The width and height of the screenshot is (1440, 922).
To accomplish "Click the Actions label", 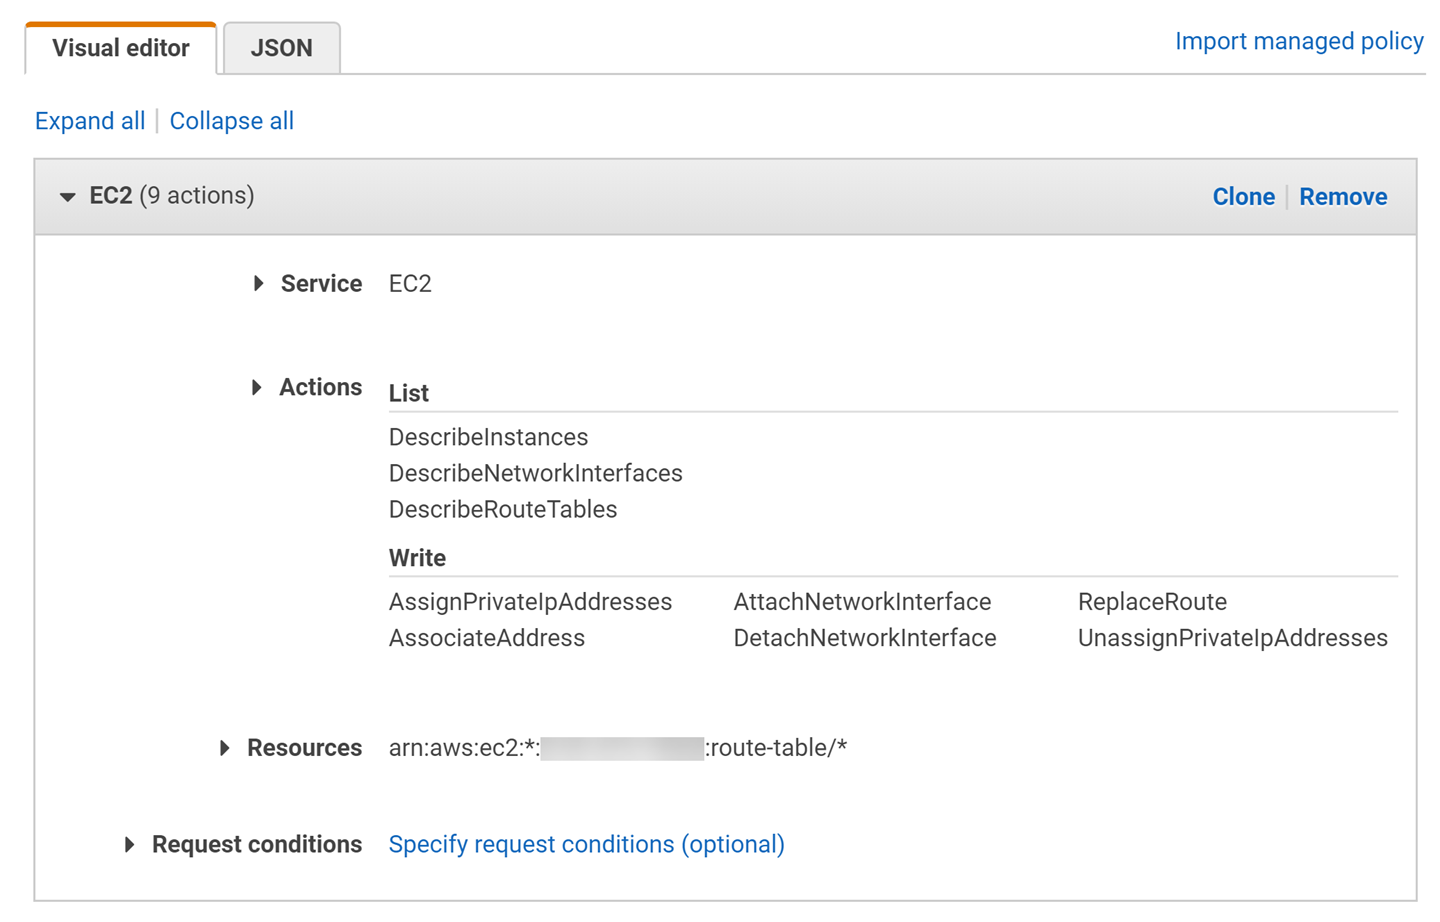I will click(x=320, y=388).
